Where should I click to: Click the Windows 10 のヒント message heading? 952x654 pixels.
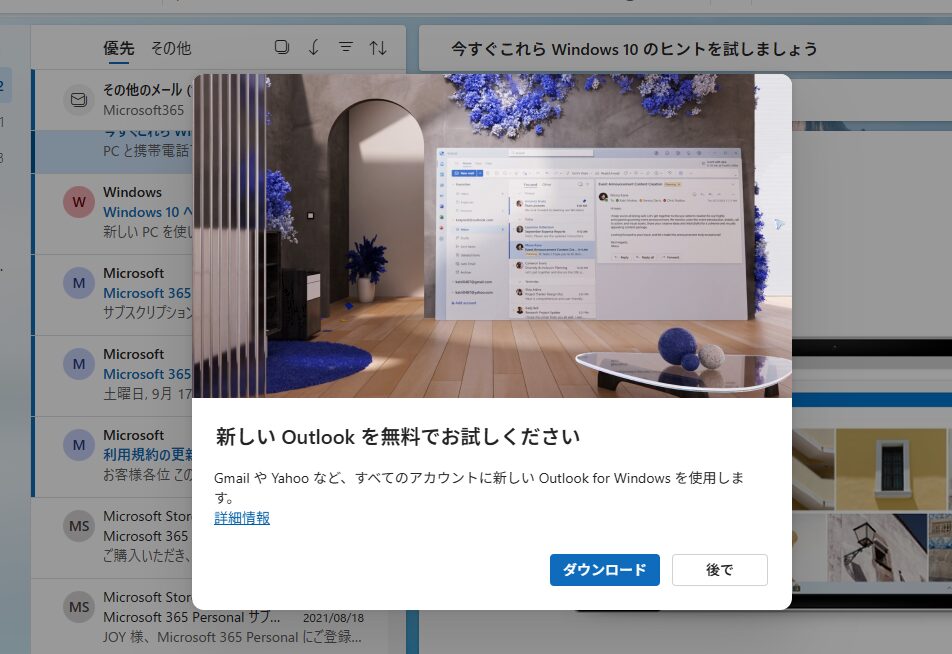(634, 49)
